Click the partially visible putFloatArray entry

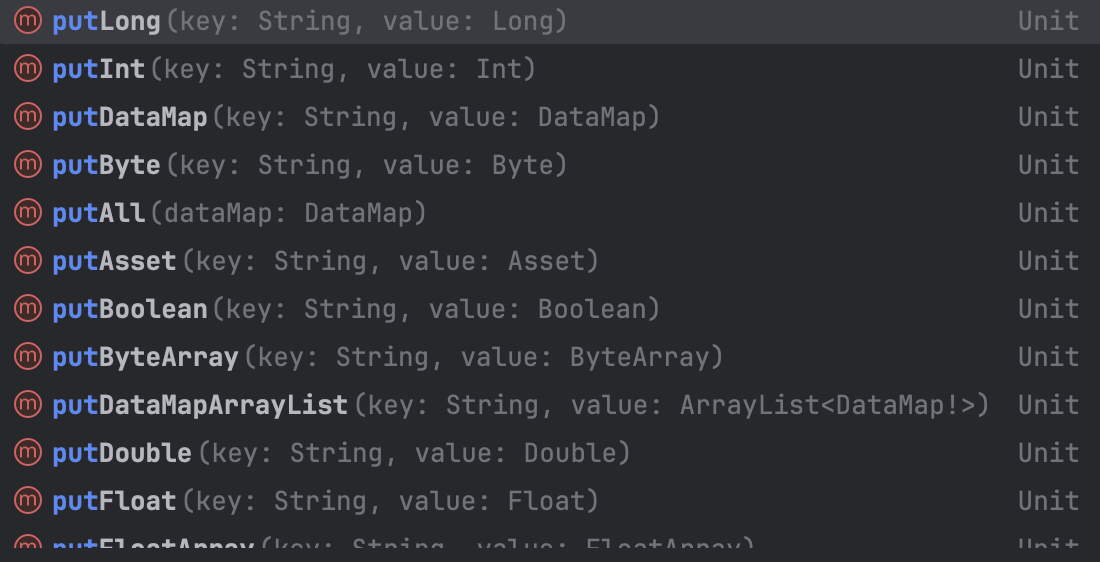point(550,542)
